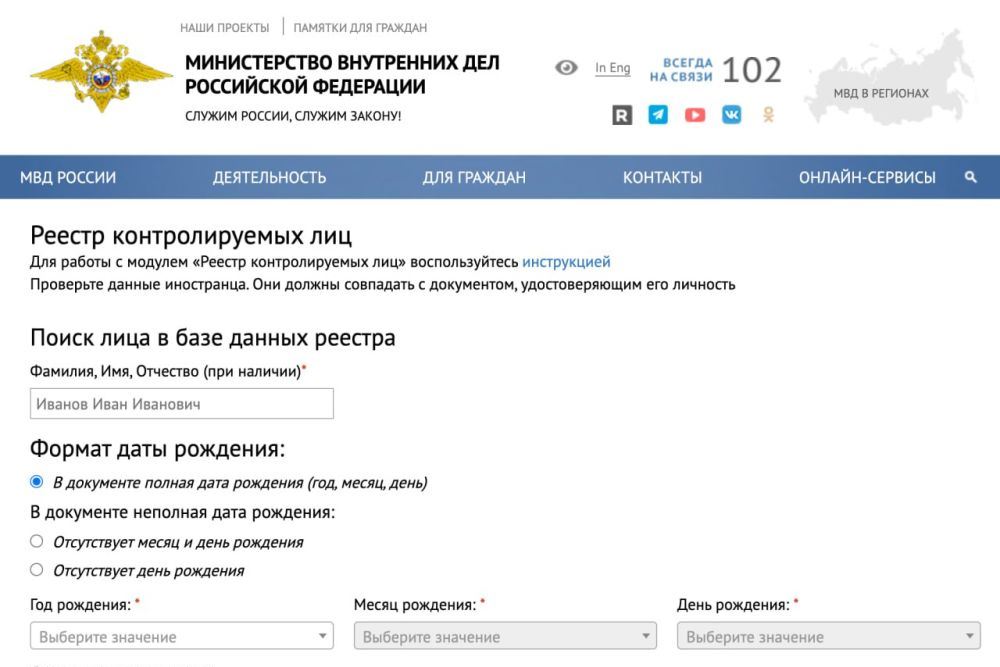Select full birth date radio option
Image resolution: width=1000 pixels, height=667 pixels.
click(x=37, y=483)
